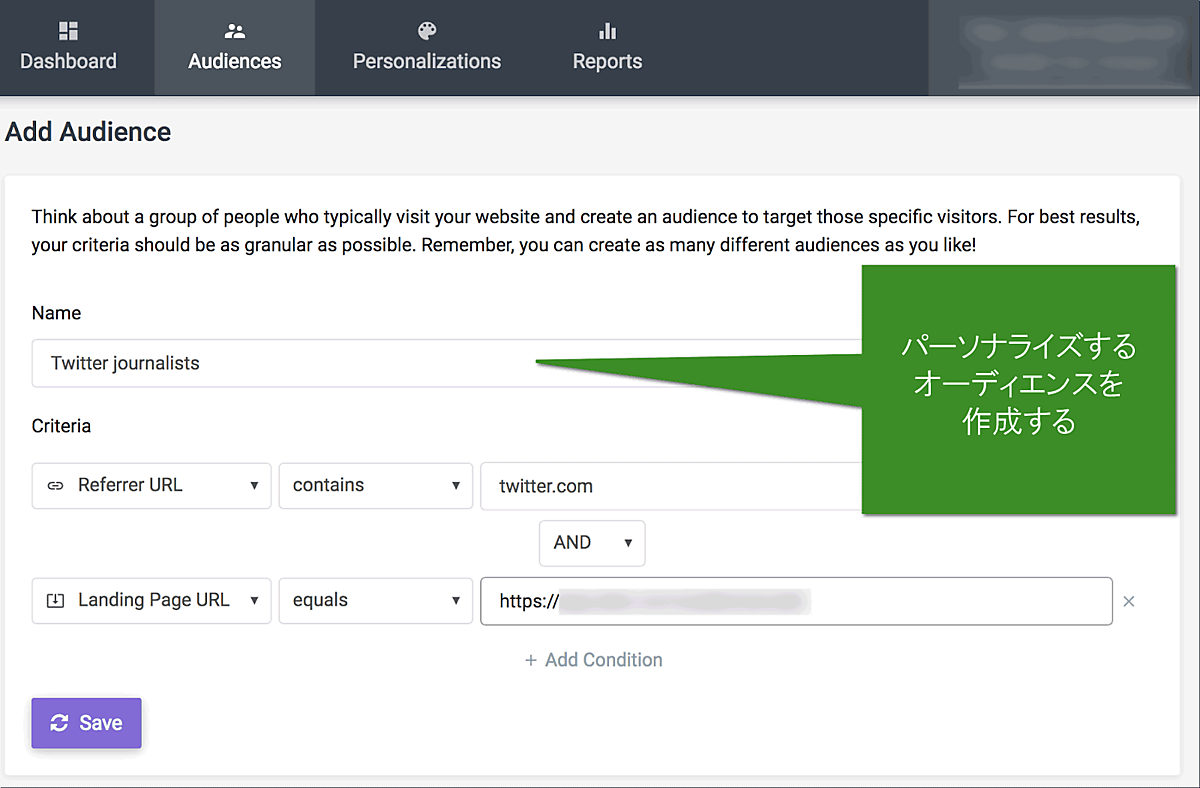Screen dimensions: 1200x788
Task: Add another condition to criteria
Action: (x=594, y=660)
